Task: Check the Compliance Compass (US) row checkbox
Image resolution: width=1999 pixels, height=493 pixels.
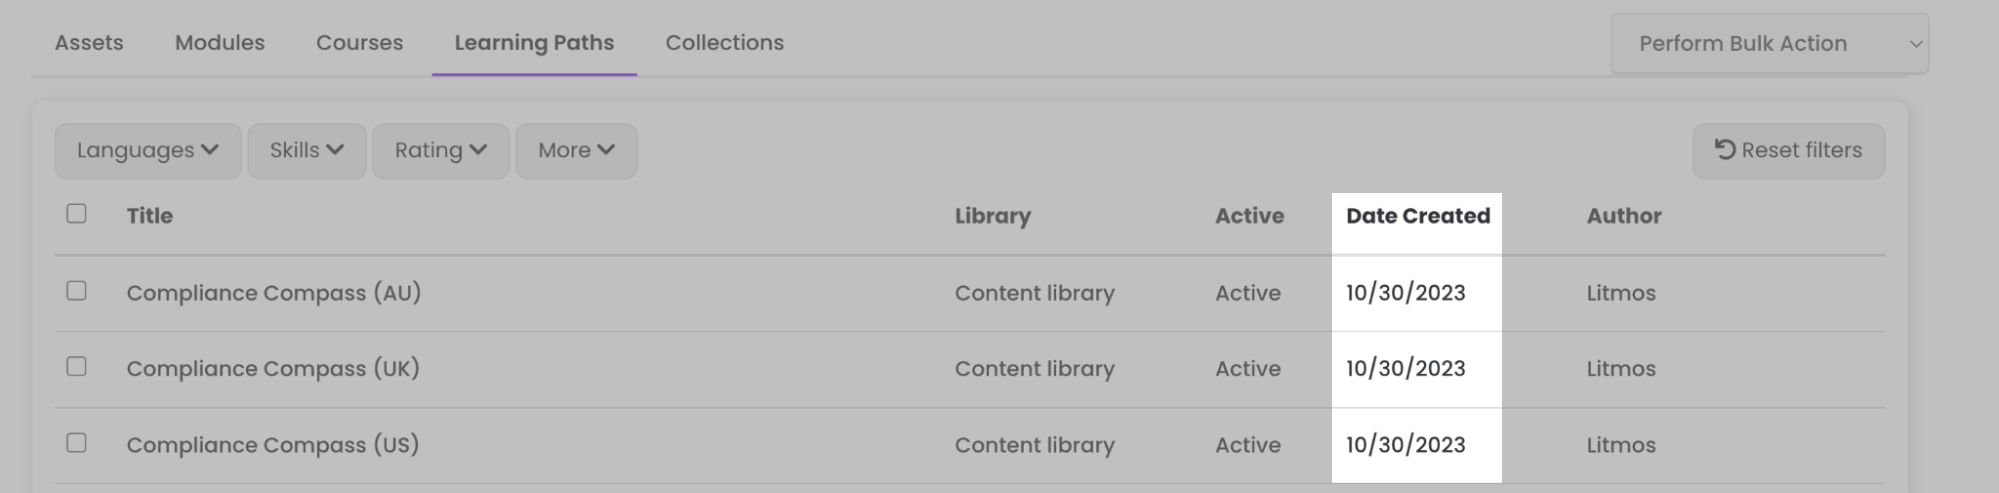Action: click(x=76, y=443)
